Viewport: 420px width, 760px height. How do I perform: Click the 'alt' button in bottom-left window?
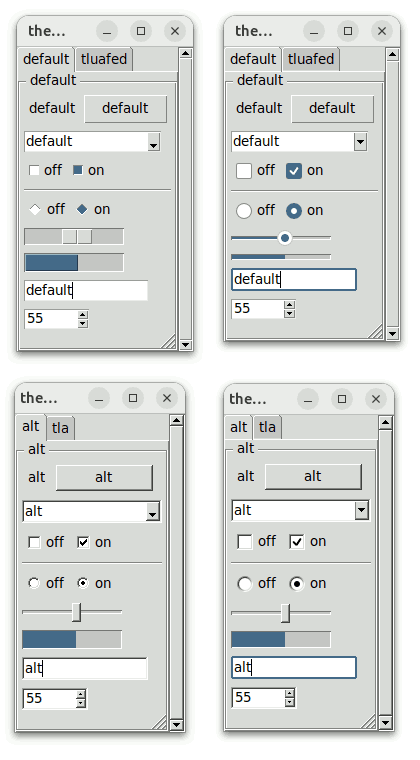pyautogui.click(x=104, y=477)
